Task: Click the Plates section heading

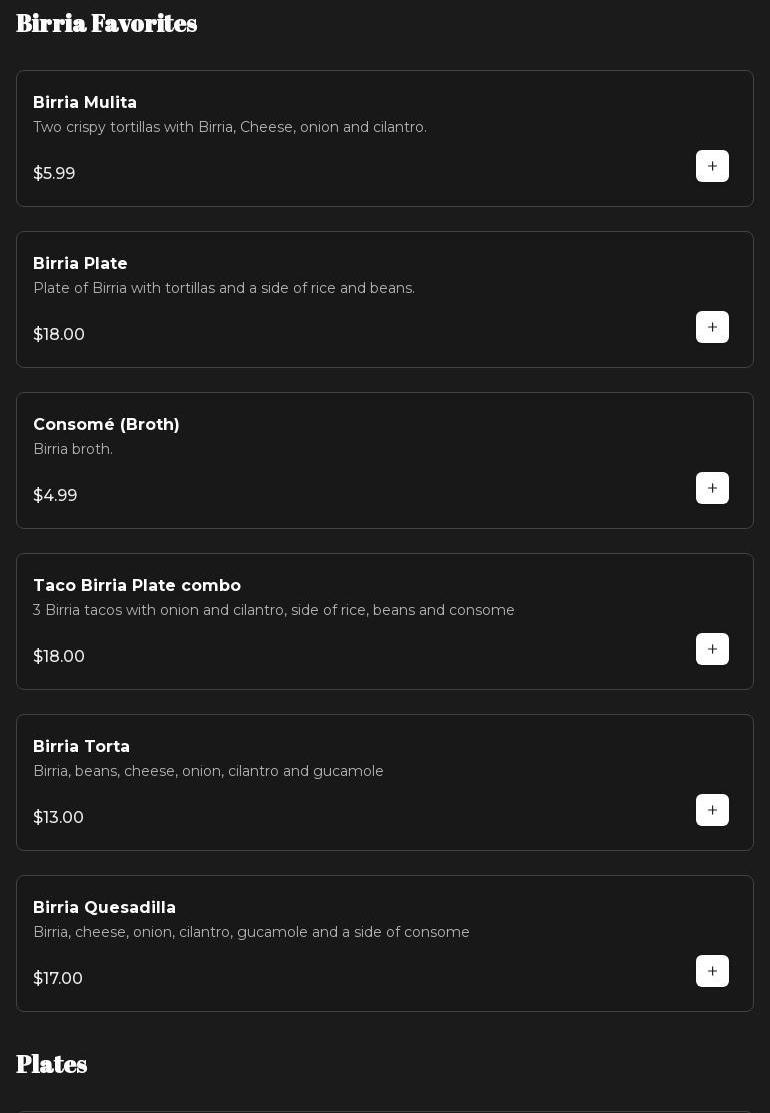Action: pyautogui.click(x=52, y=1064)
